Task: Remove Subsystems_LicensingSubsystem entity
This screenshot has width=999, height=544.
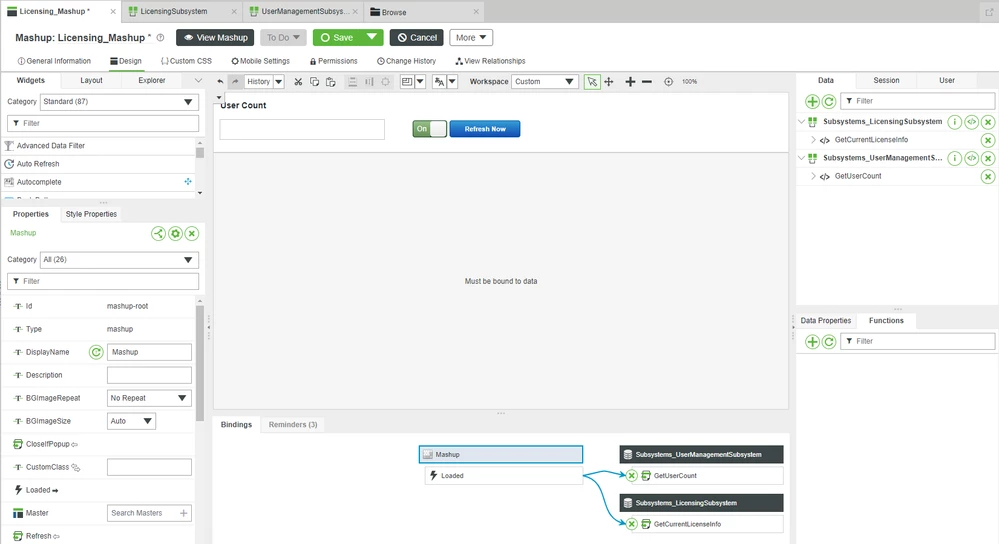Action: click(x=988, y=122)
